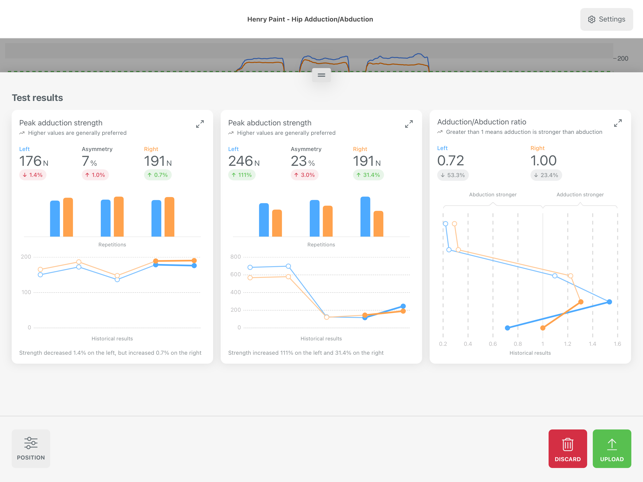Select the rightmost blue point on ratio chart
This screenshot has height=482, width=643.
pyautogui.click(x=609, y=302)
